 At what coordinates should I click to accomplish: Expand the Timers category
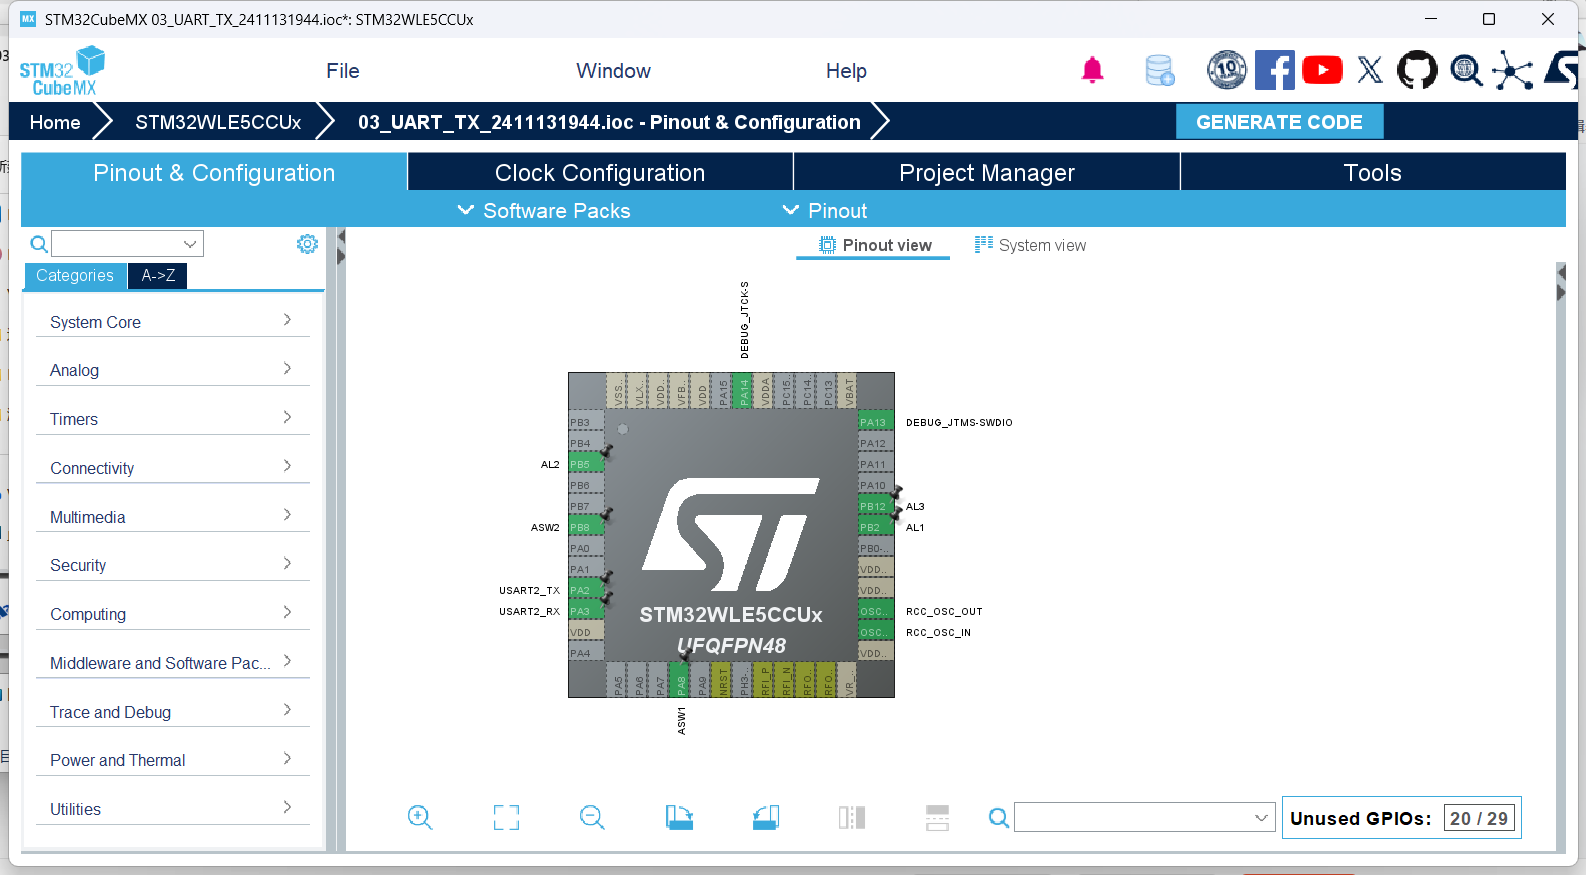(172, 418)
